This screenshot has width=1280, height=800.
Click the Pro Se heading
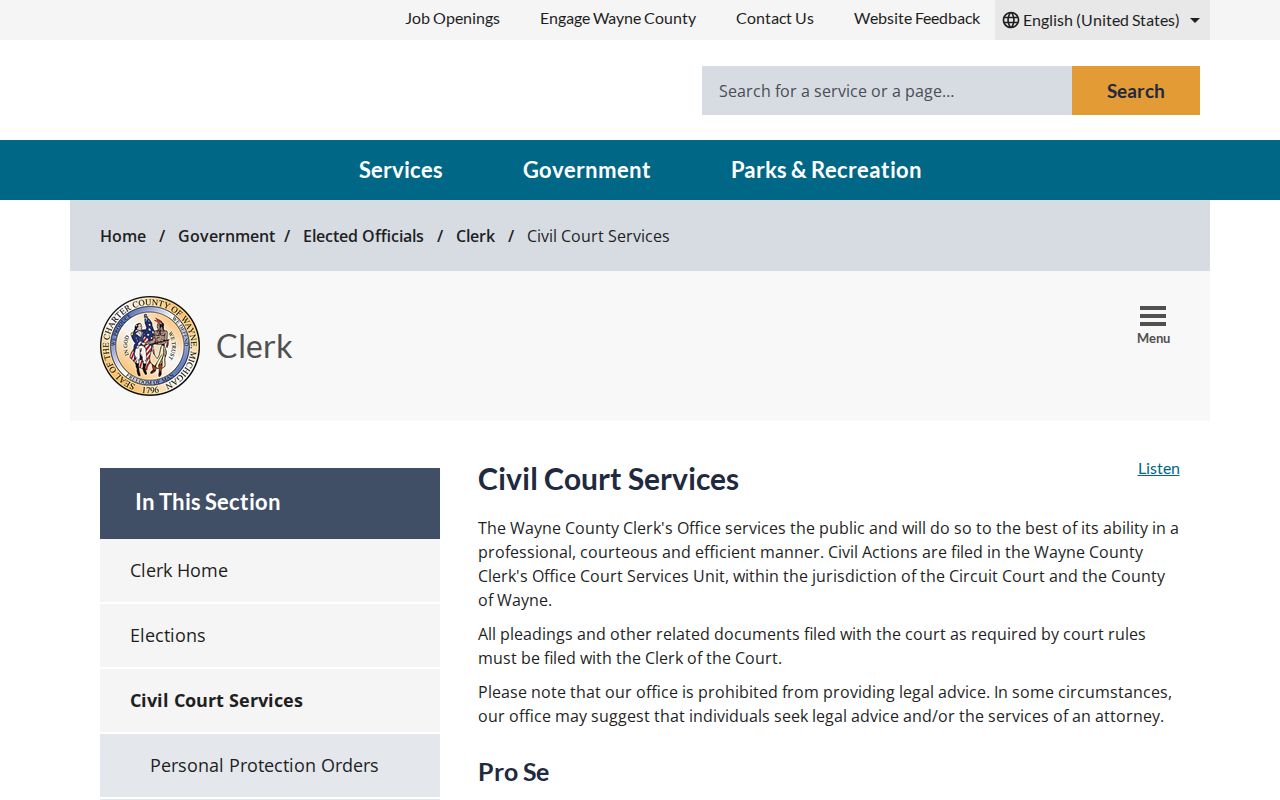pos(514,772)
